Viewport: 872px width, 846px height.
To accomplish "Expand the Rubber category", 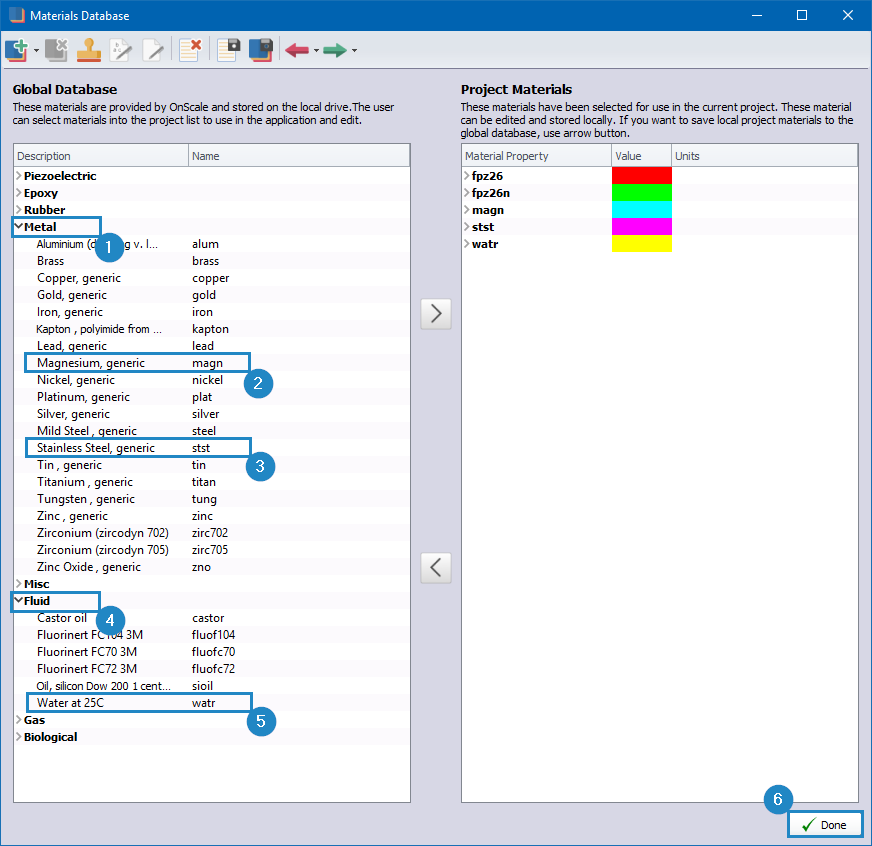I will click(19, 210).
